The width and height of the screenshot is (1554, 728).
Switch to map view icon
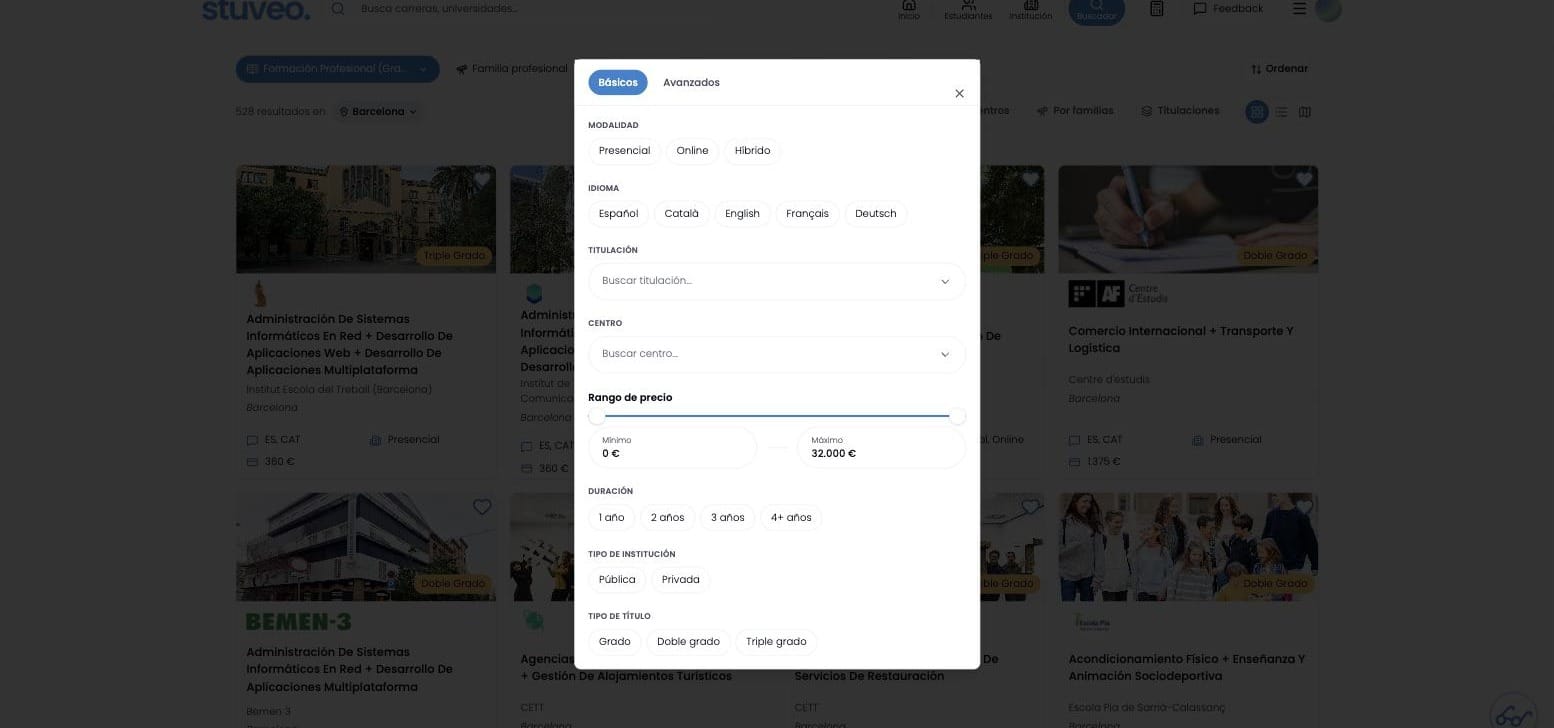click(x=1305, y=112)
